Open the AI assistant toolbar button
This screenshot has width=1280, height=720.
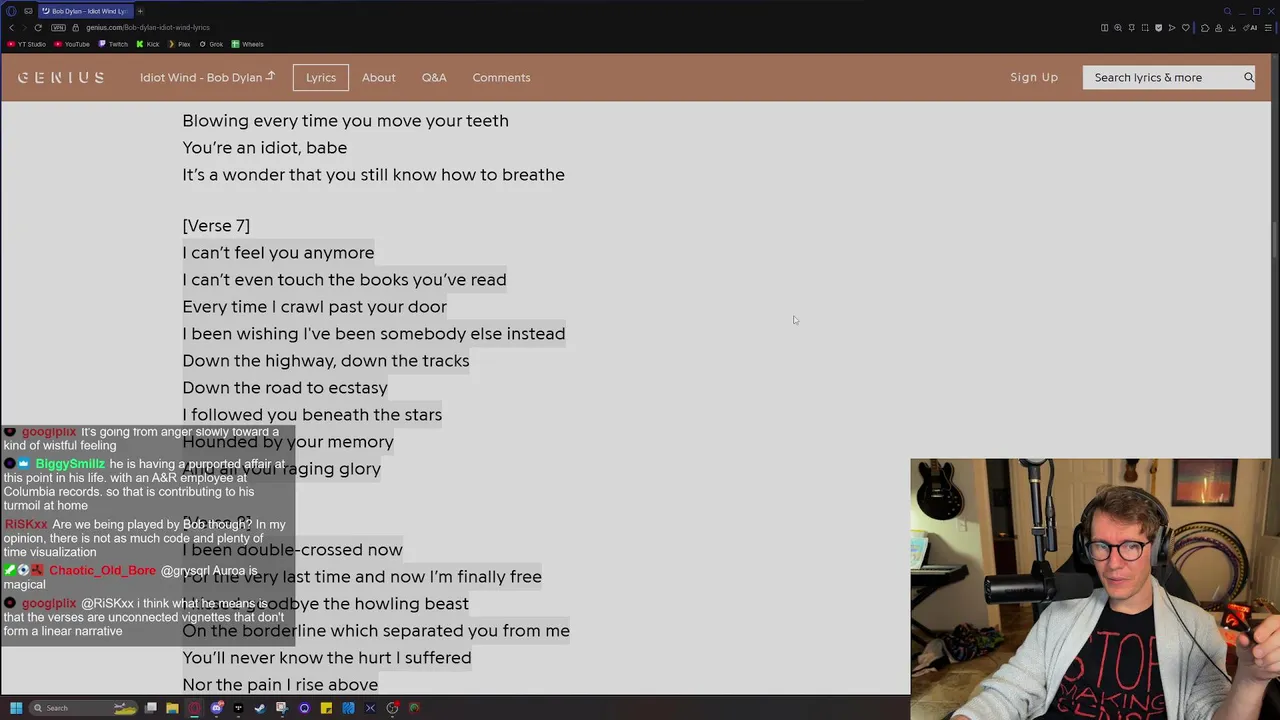1250,28
